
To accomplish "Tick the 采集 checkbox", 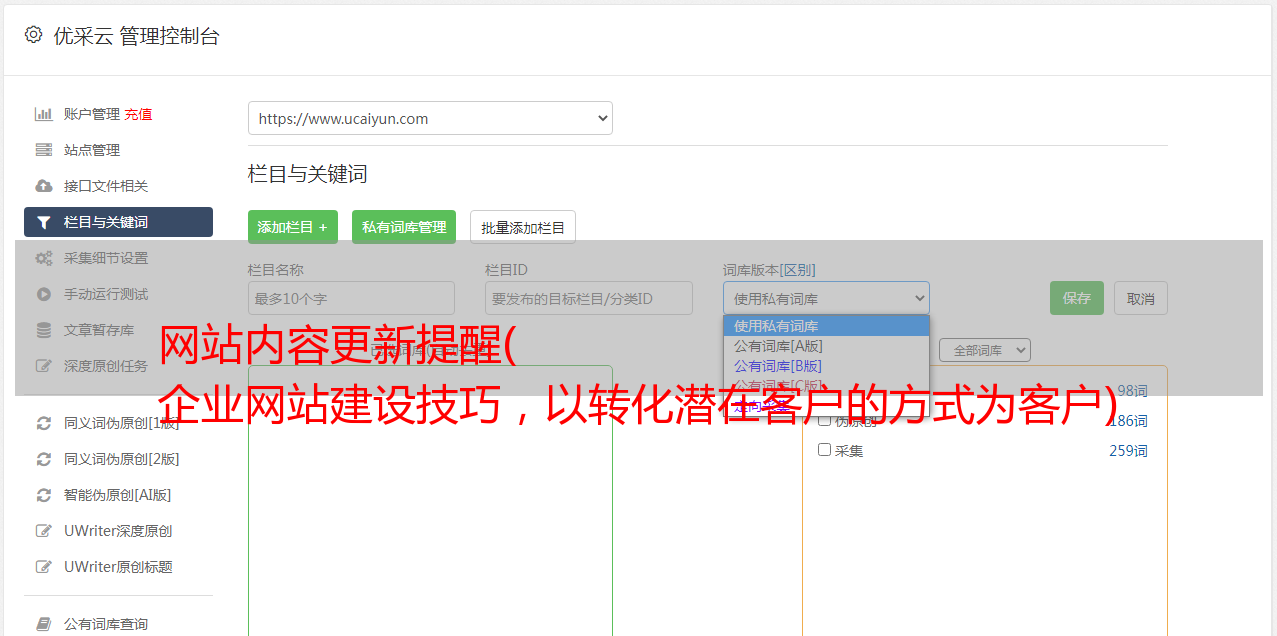I will (x=825, y=450).
